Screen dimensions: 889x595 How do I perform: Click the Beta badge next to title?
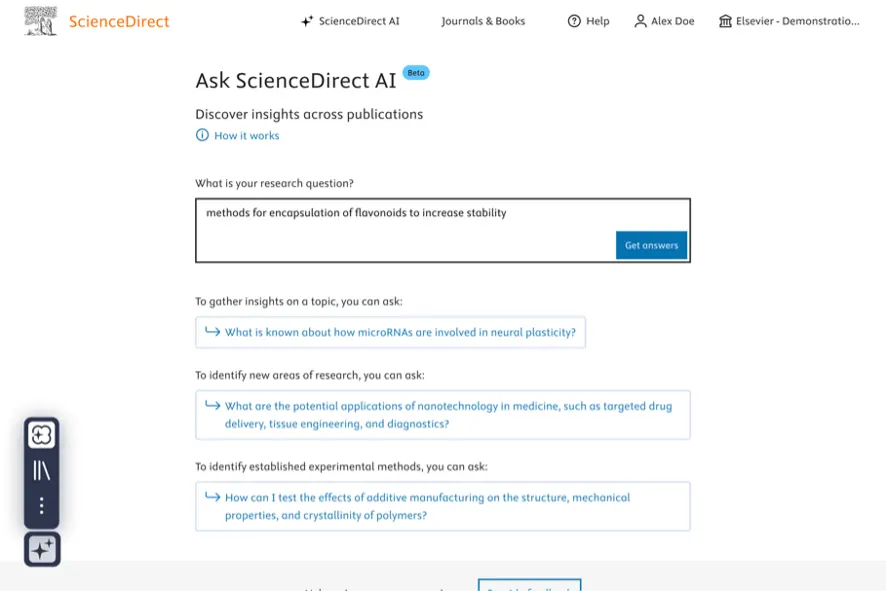click(417, 73)
